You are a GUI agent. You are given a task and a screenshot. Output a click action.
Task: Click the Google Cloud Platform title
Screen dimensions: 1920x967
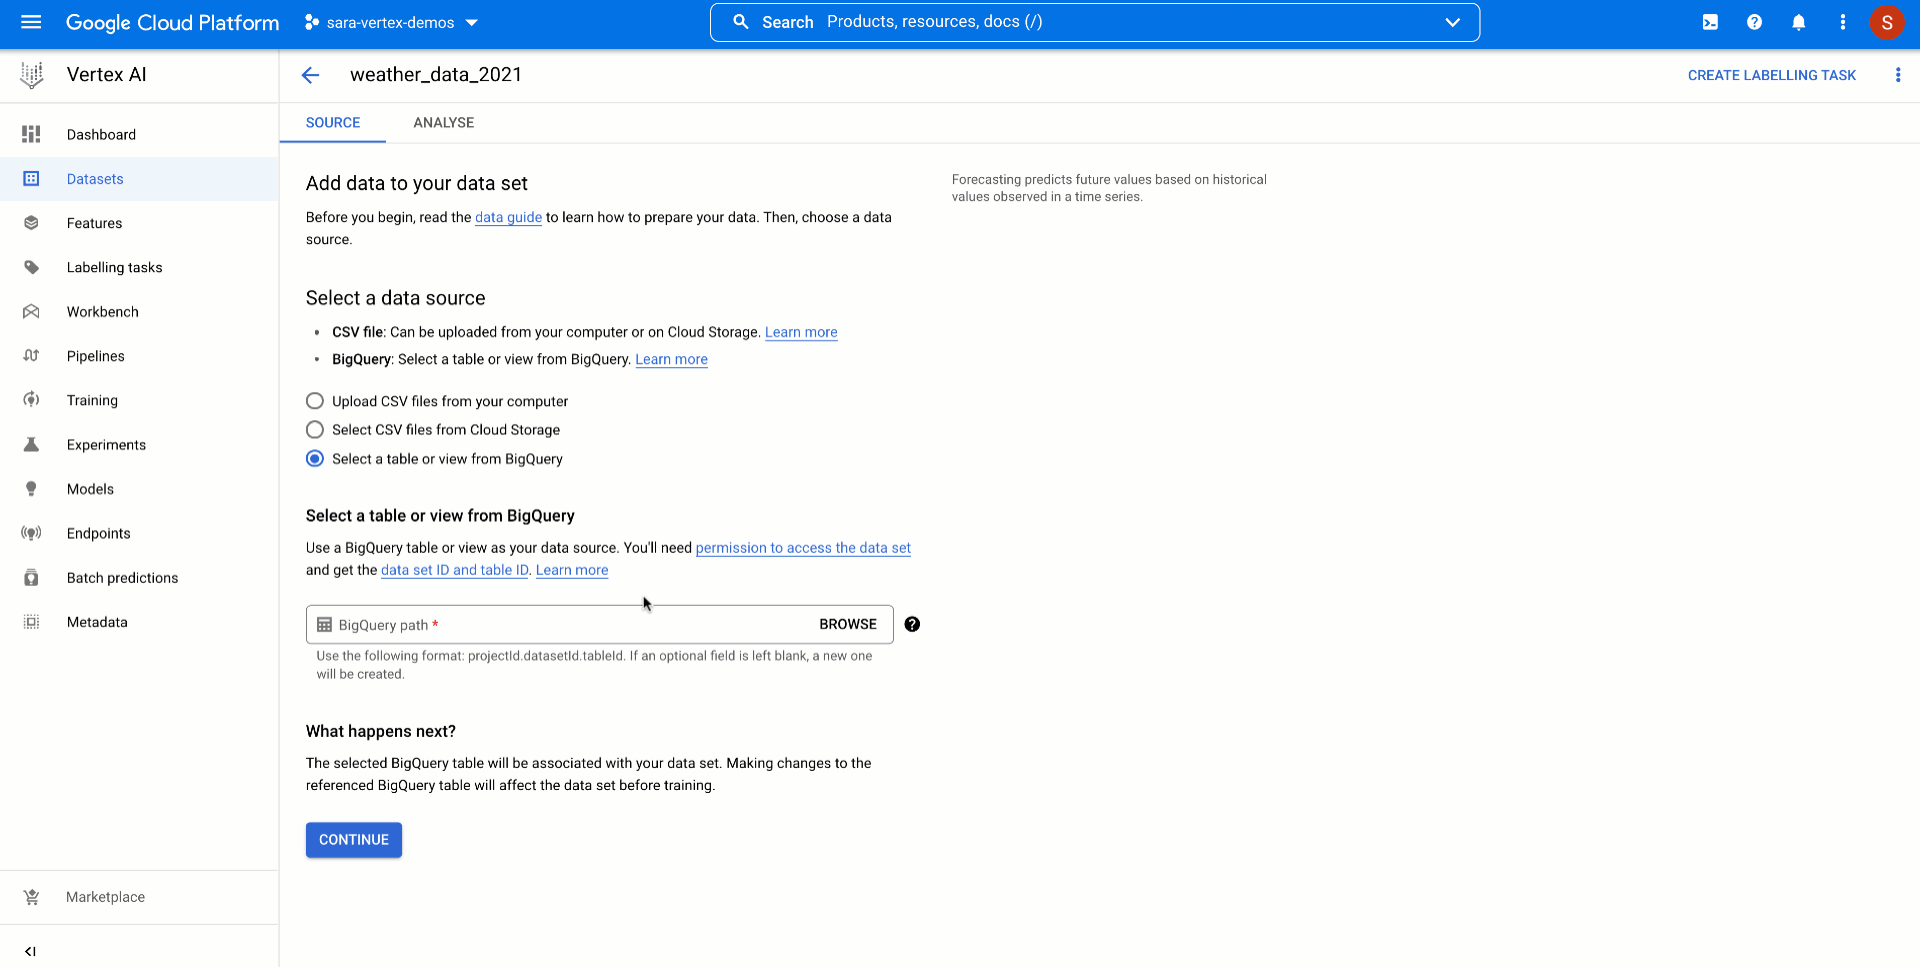point(173,22)
